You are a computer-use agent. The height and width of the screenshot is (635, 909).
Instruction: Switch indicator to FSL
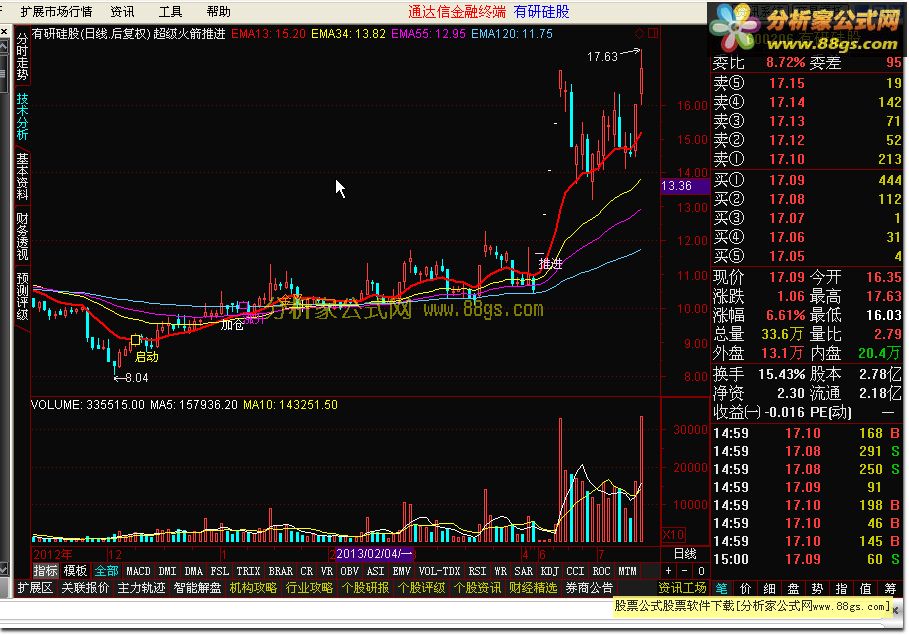point(219,571)
